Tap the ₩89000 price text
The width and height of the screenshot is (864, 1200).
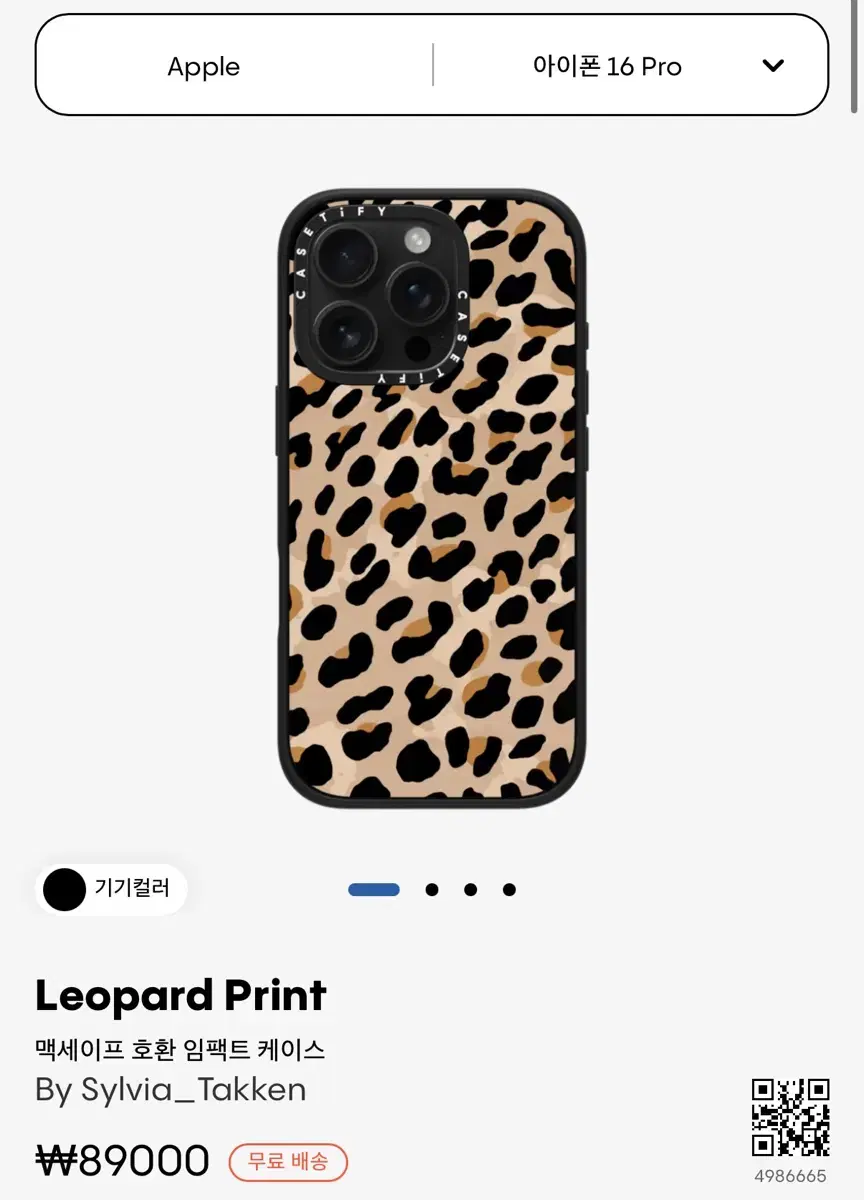(x=123, y=1161)
